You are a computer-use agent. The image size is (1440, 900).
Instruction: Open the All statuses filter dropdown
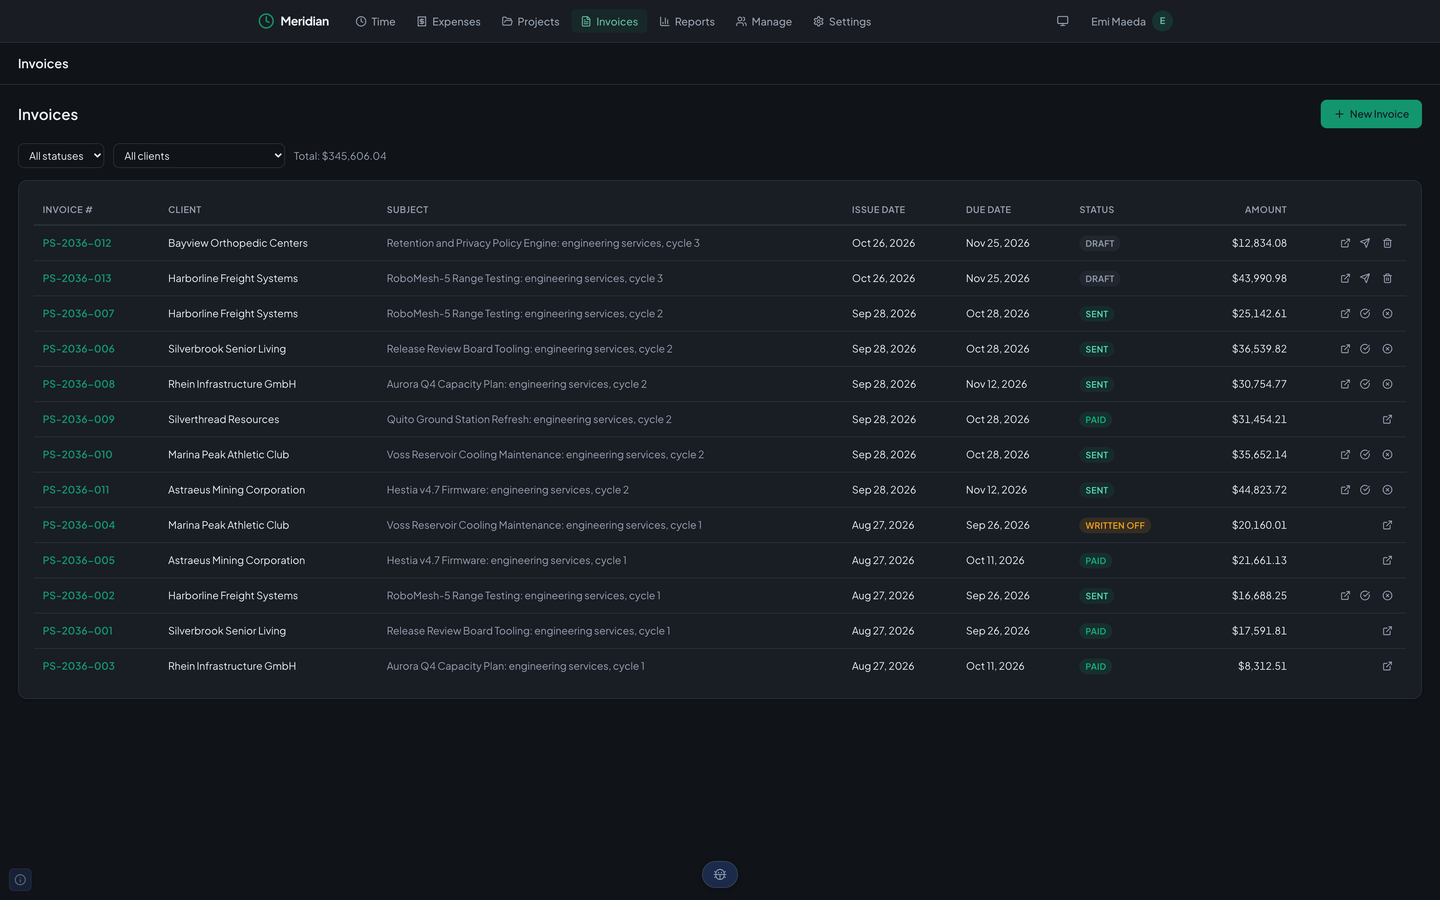(61, 156)
